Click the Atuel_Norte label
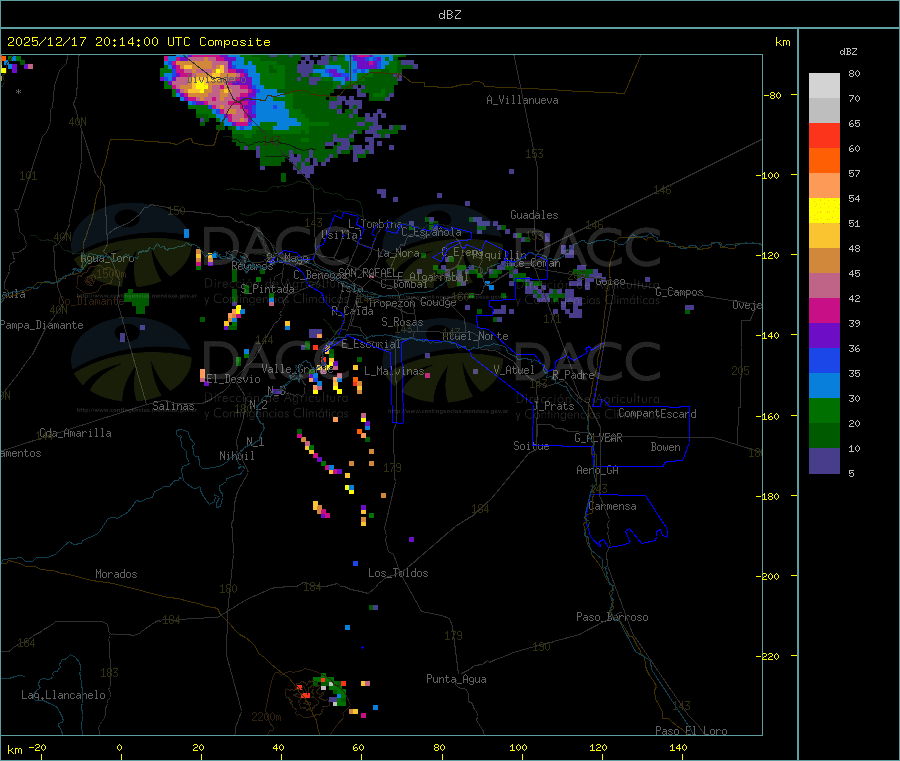The image size is (900, 761). coord(475,336)
